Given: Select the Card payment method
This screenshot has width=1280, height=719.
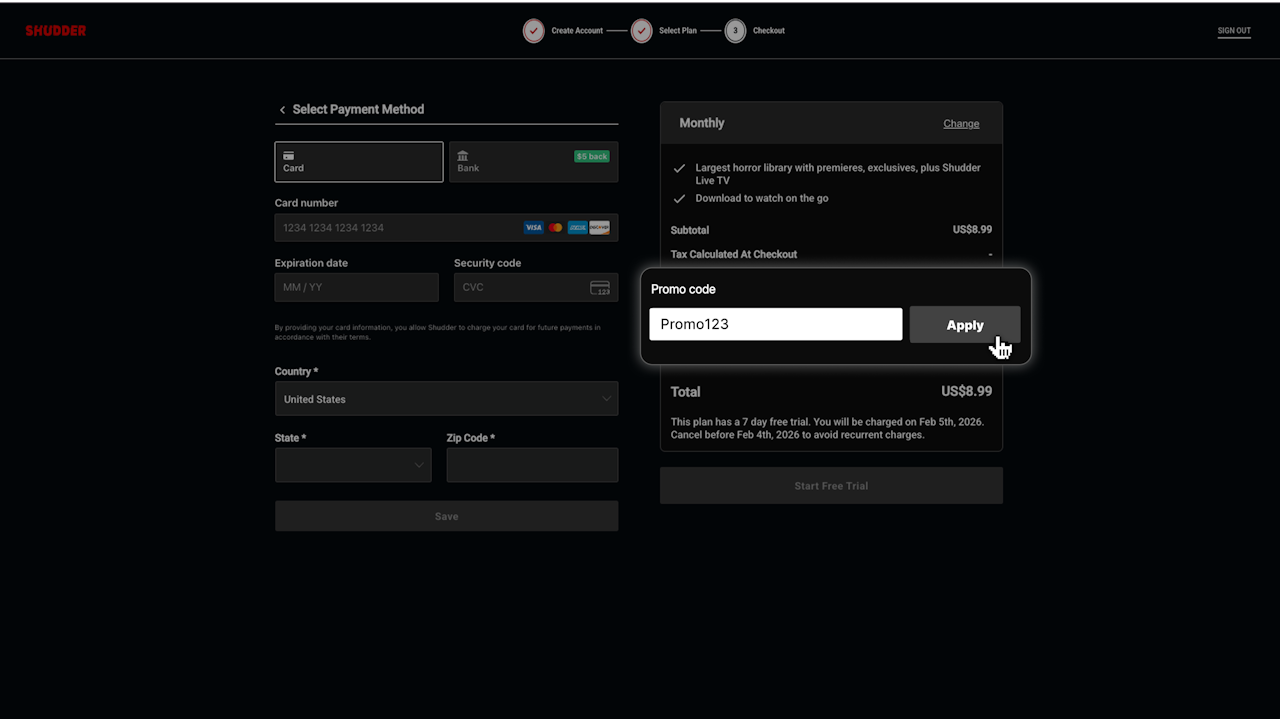Looking at the screenshot, I should click(358, 161).
